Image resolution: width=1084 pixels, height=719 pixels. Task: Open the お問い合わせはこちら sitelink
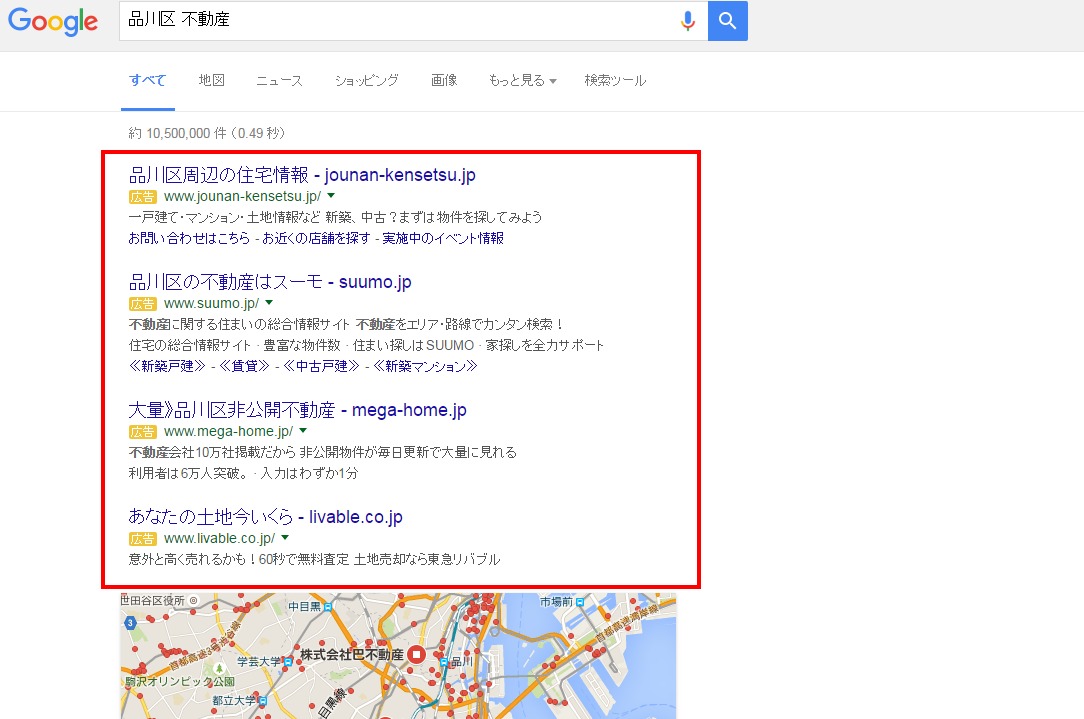point(189,238)
